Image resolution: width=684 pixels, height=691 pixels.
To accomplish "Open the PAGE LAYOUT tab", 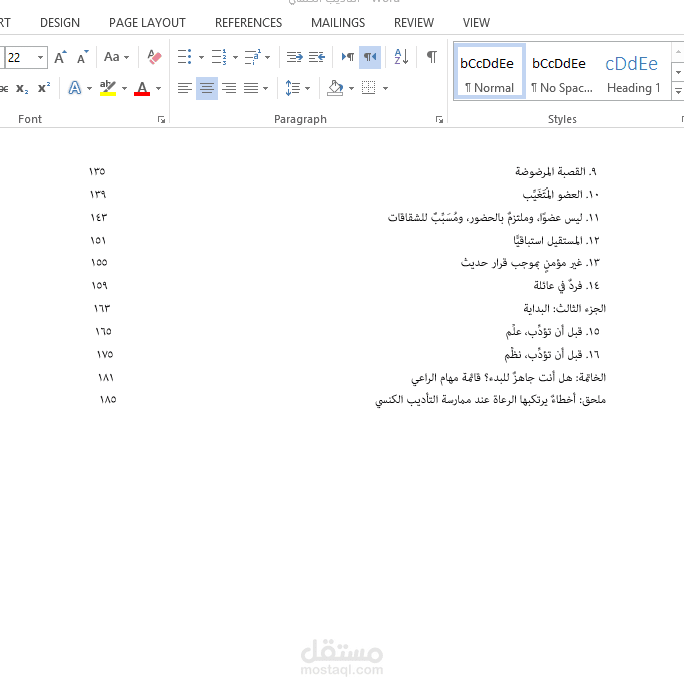I will pos(147,22).
